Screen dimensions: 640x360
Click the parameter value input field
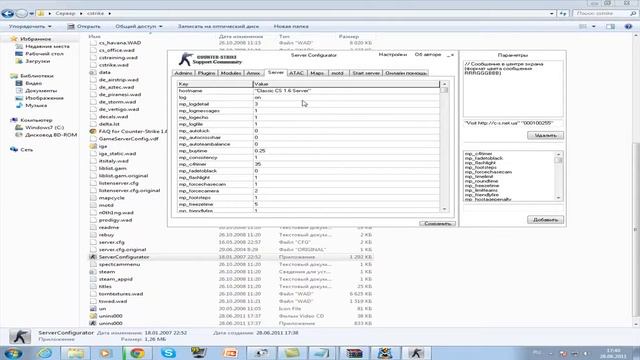[513, 123]
